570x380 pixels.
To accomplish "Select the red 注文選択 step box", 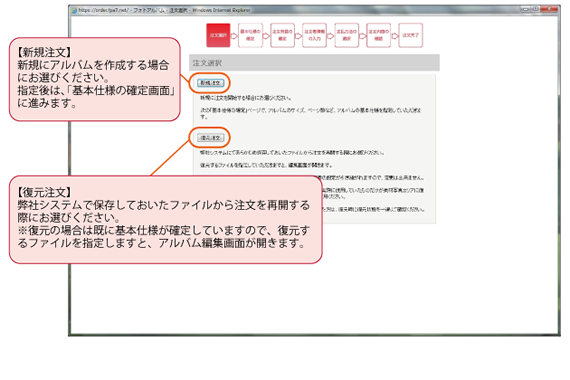I will point(218,35).
